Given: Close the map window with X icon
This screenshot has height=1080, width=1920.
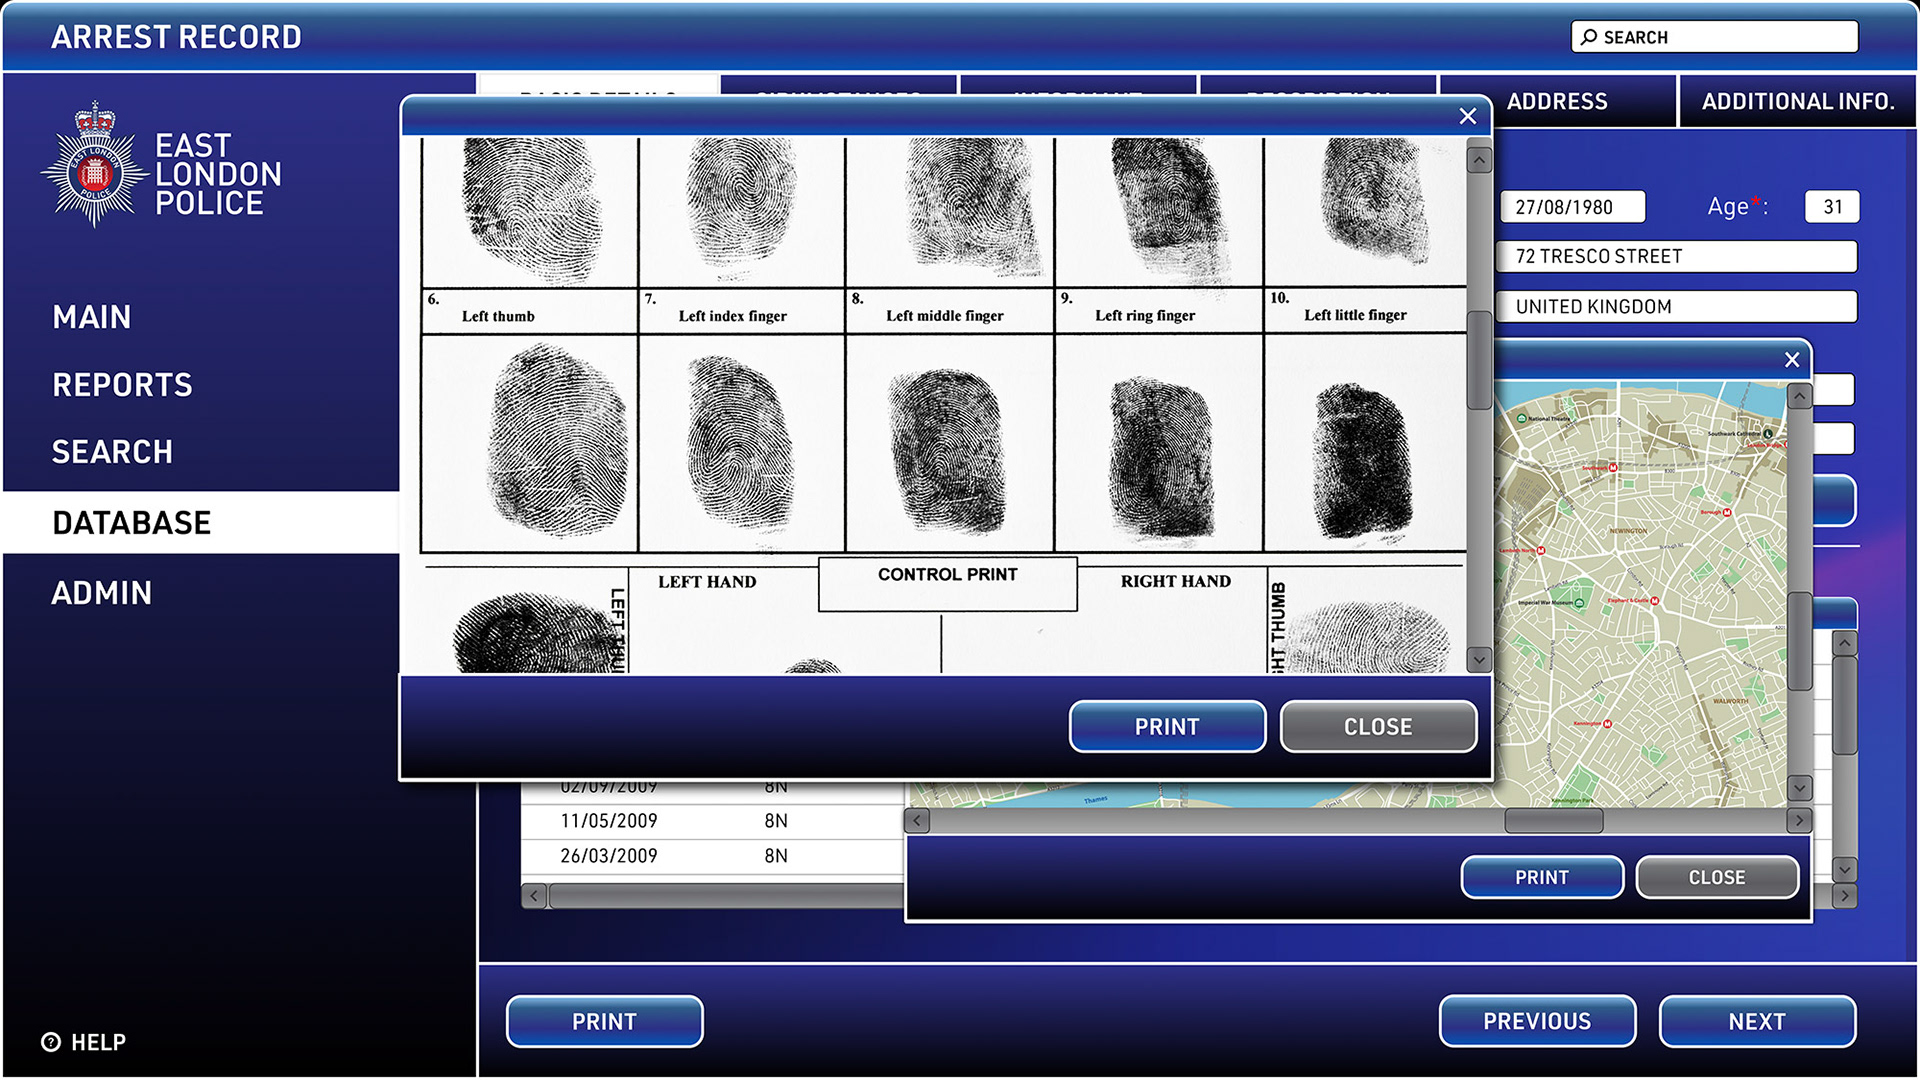Looking at the screenshot, I should coord(1791,360).
